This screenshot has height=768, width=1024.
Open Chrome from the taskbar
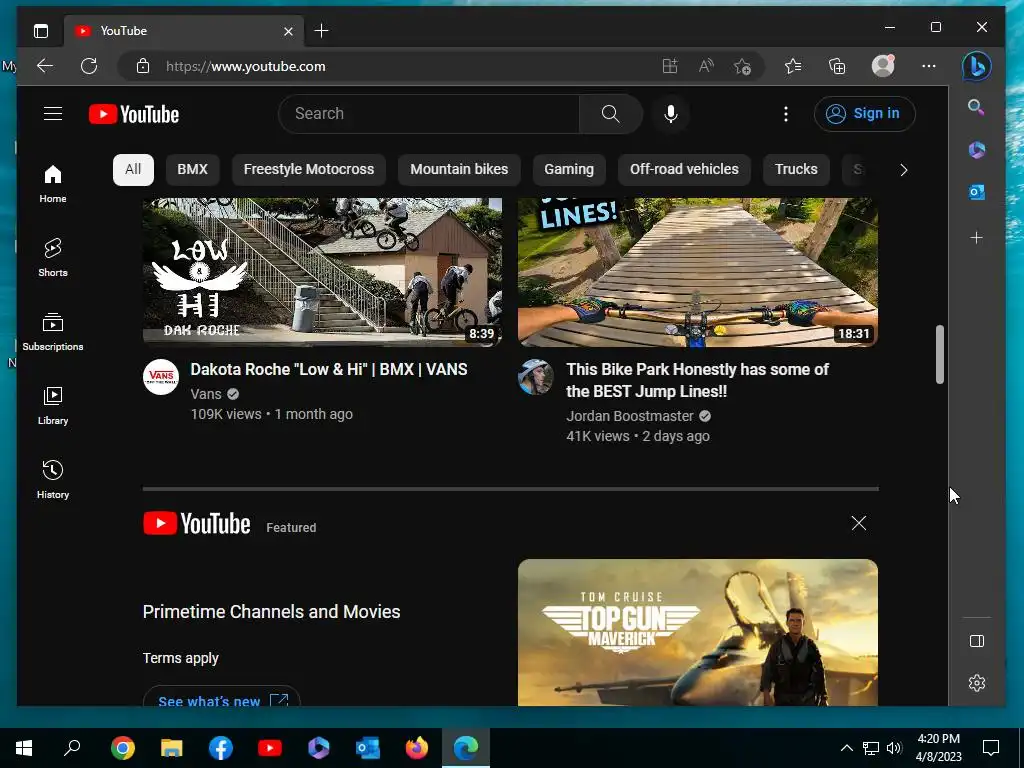pyautogui.click(x=122, y=748)
